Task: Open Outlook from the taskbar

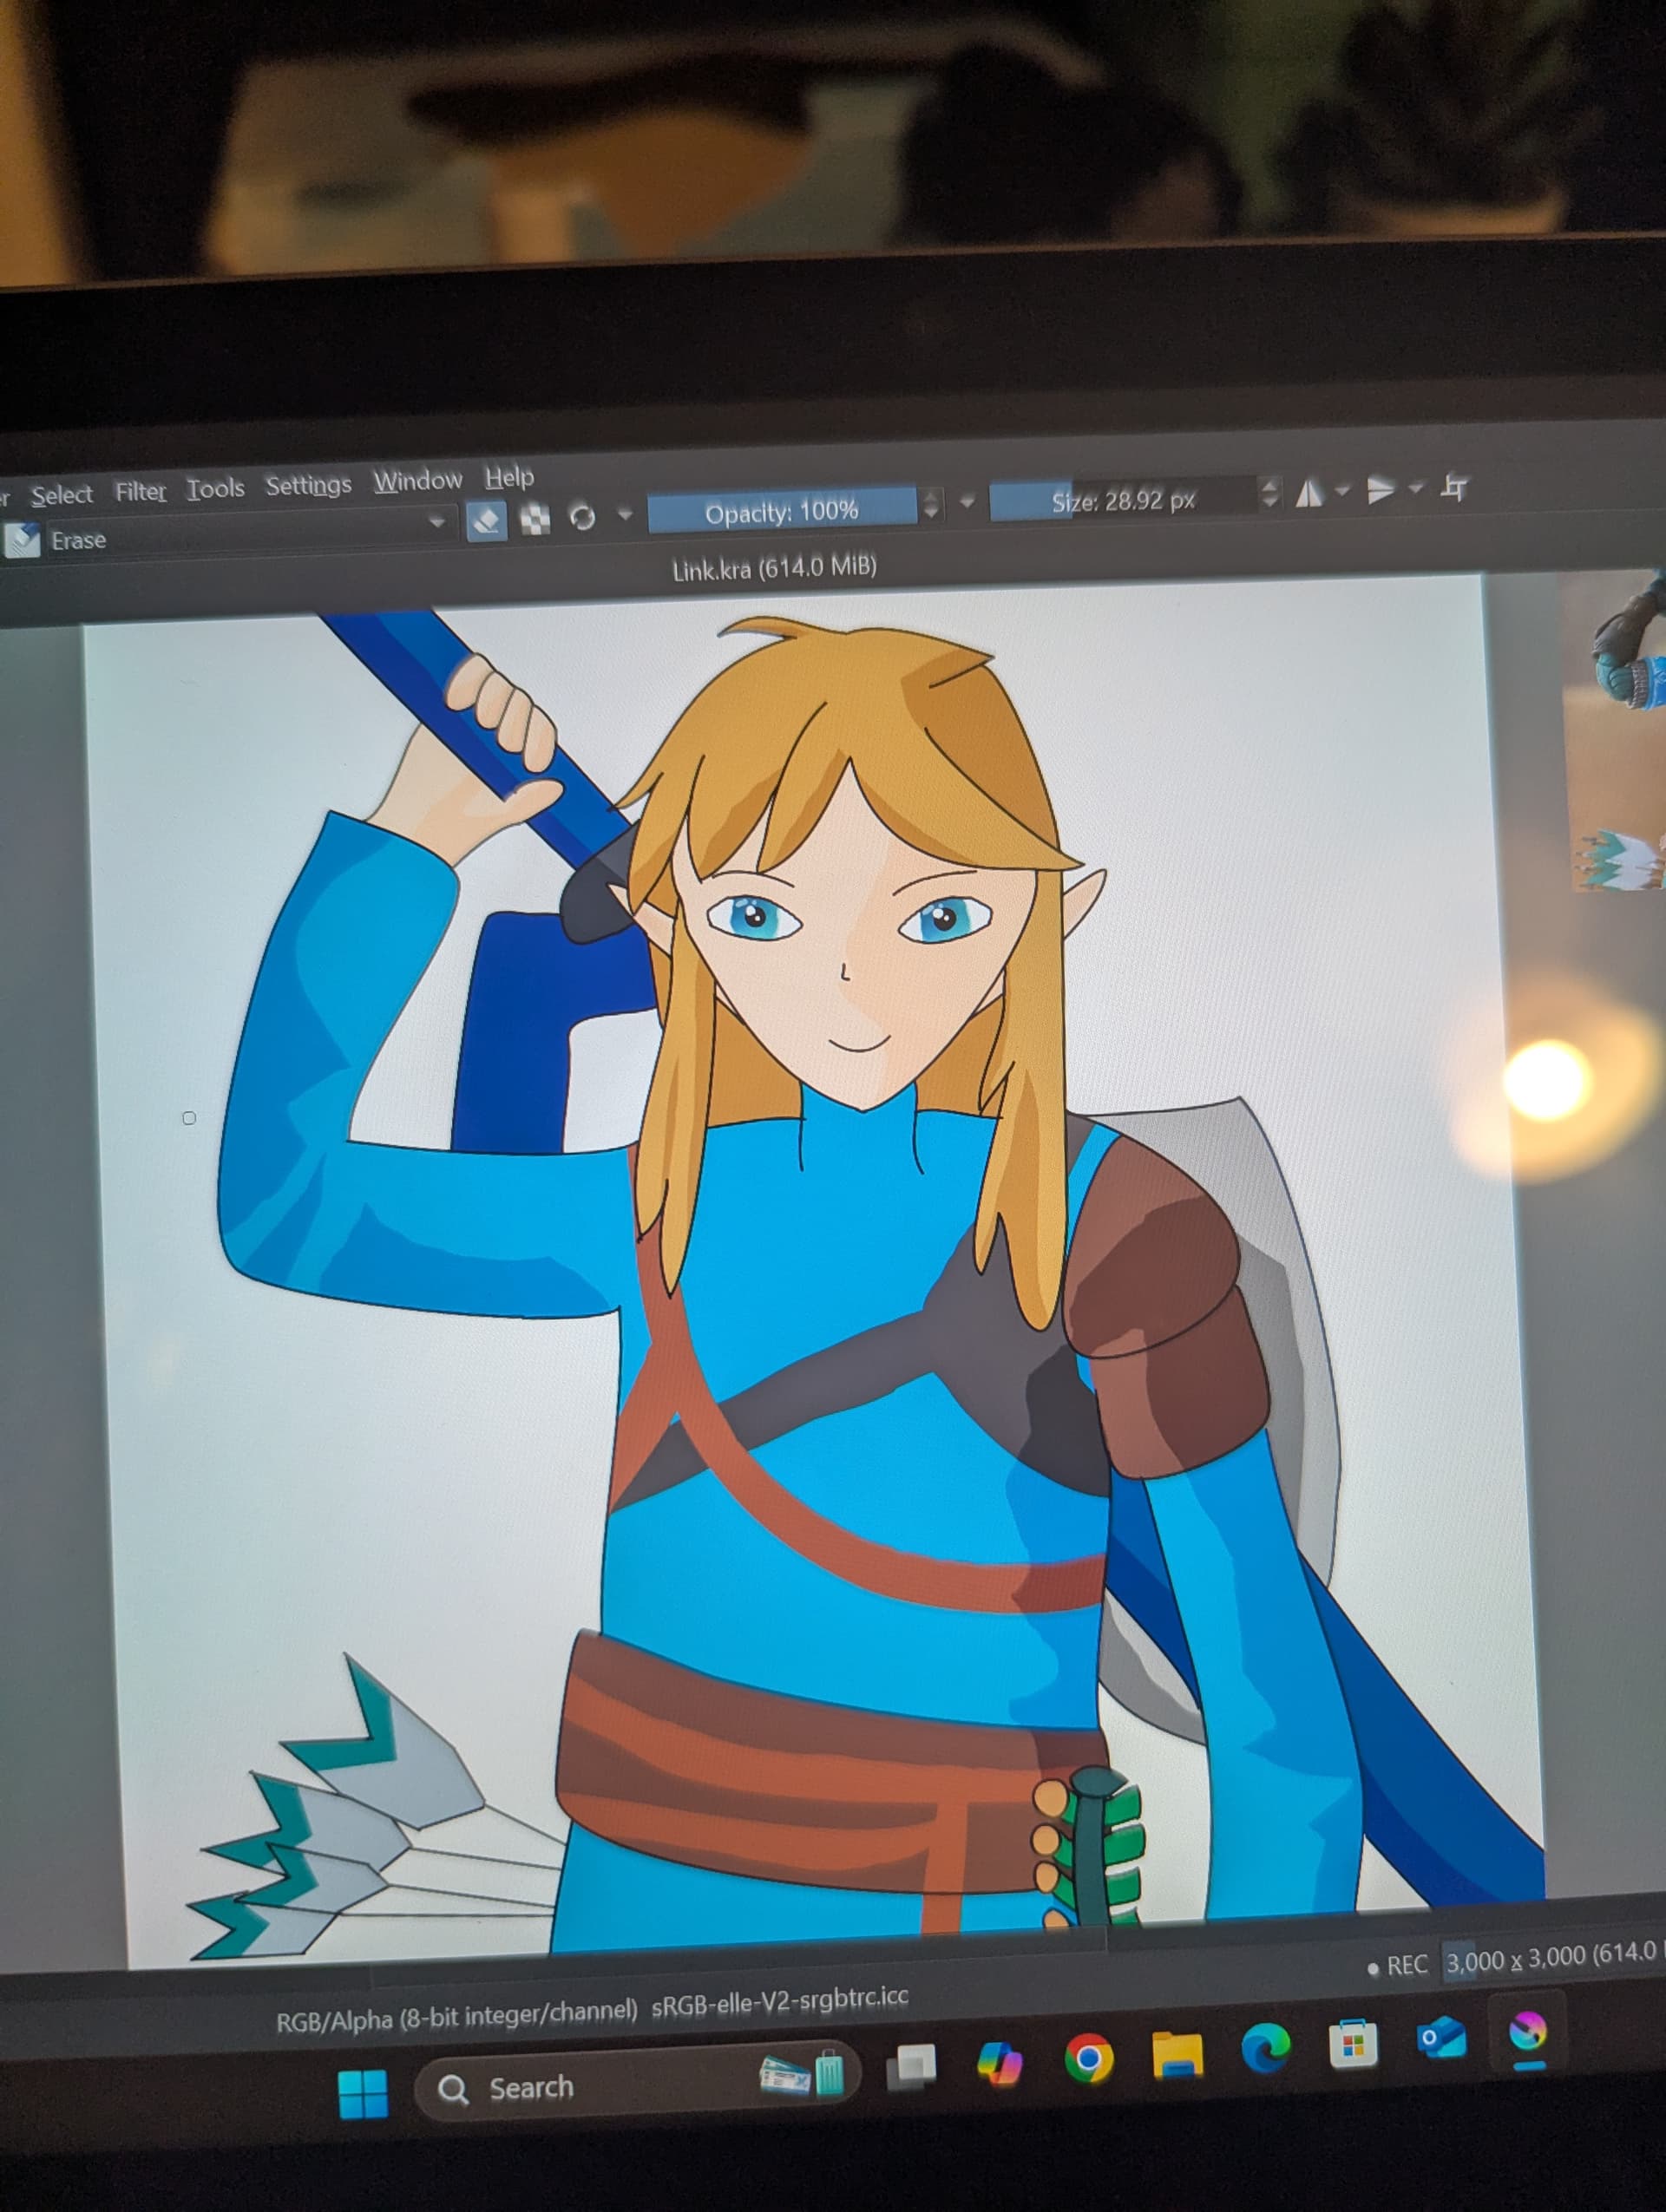Action: pyautogui.click(x=1441, y=2039)
